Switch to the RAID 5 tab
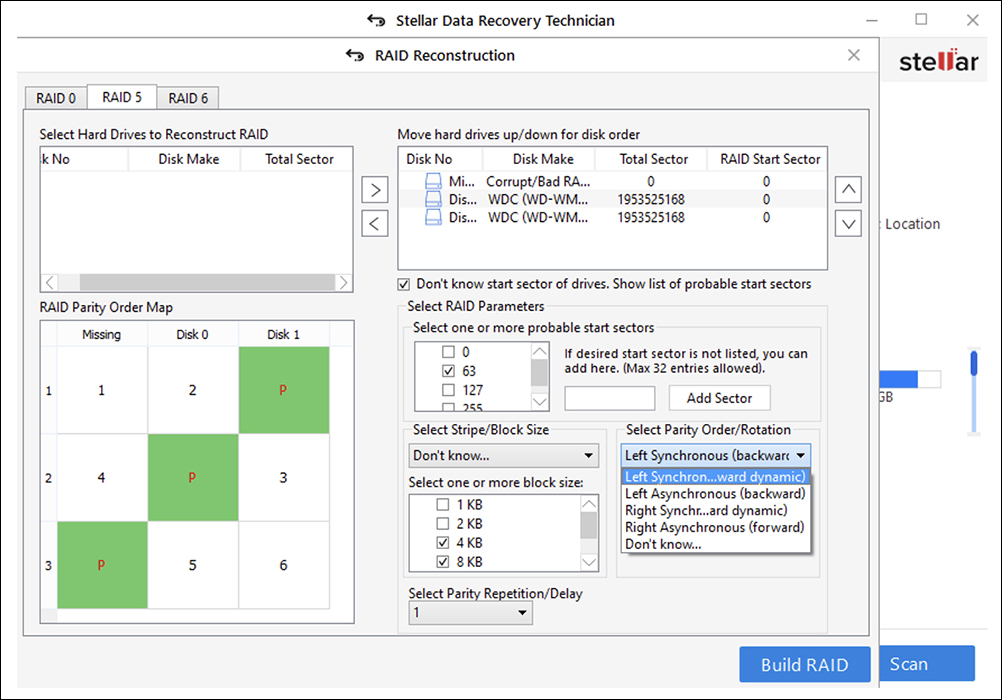This screenshot has width=1002, height=700. pyautogui.click(x=122, y=97)
